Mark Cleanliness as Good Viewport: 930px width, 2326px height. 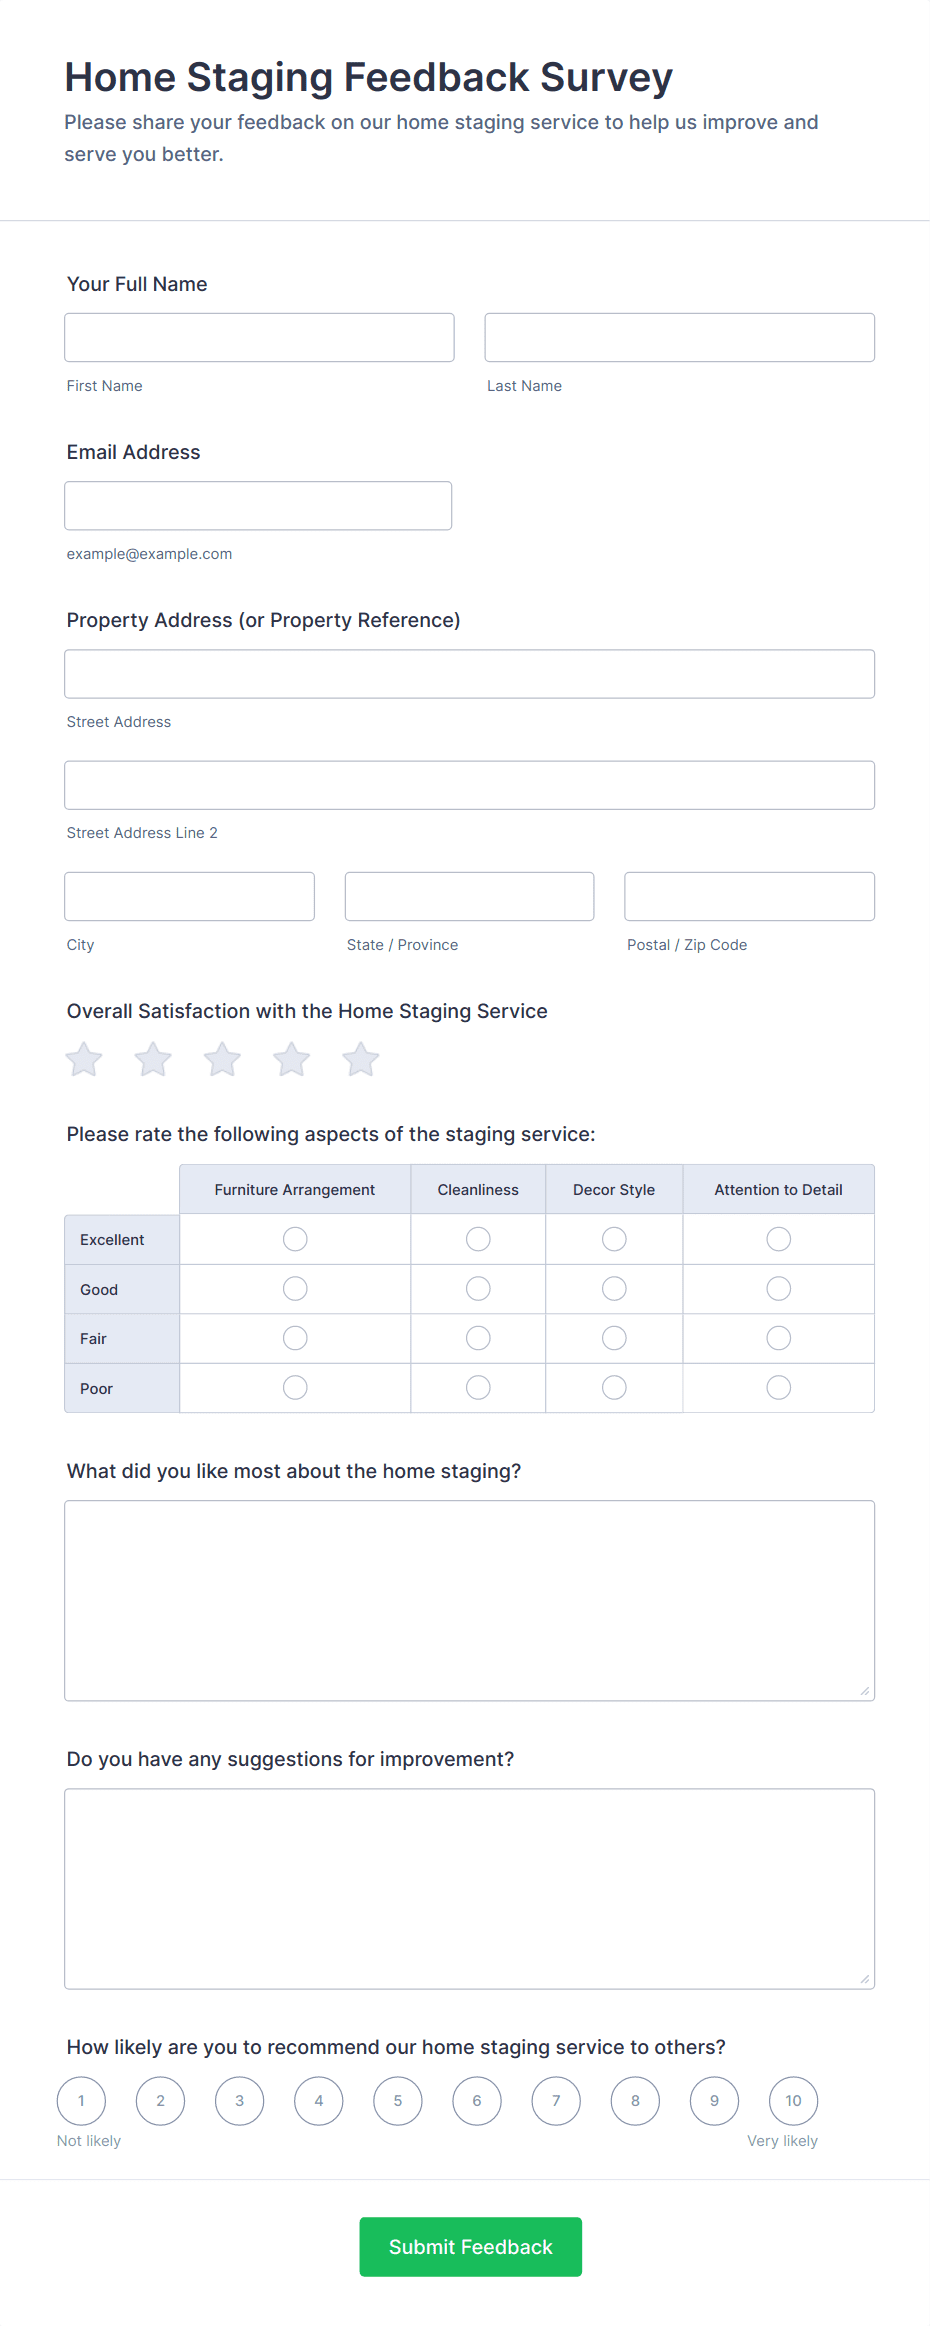[x=478, y=1289]
